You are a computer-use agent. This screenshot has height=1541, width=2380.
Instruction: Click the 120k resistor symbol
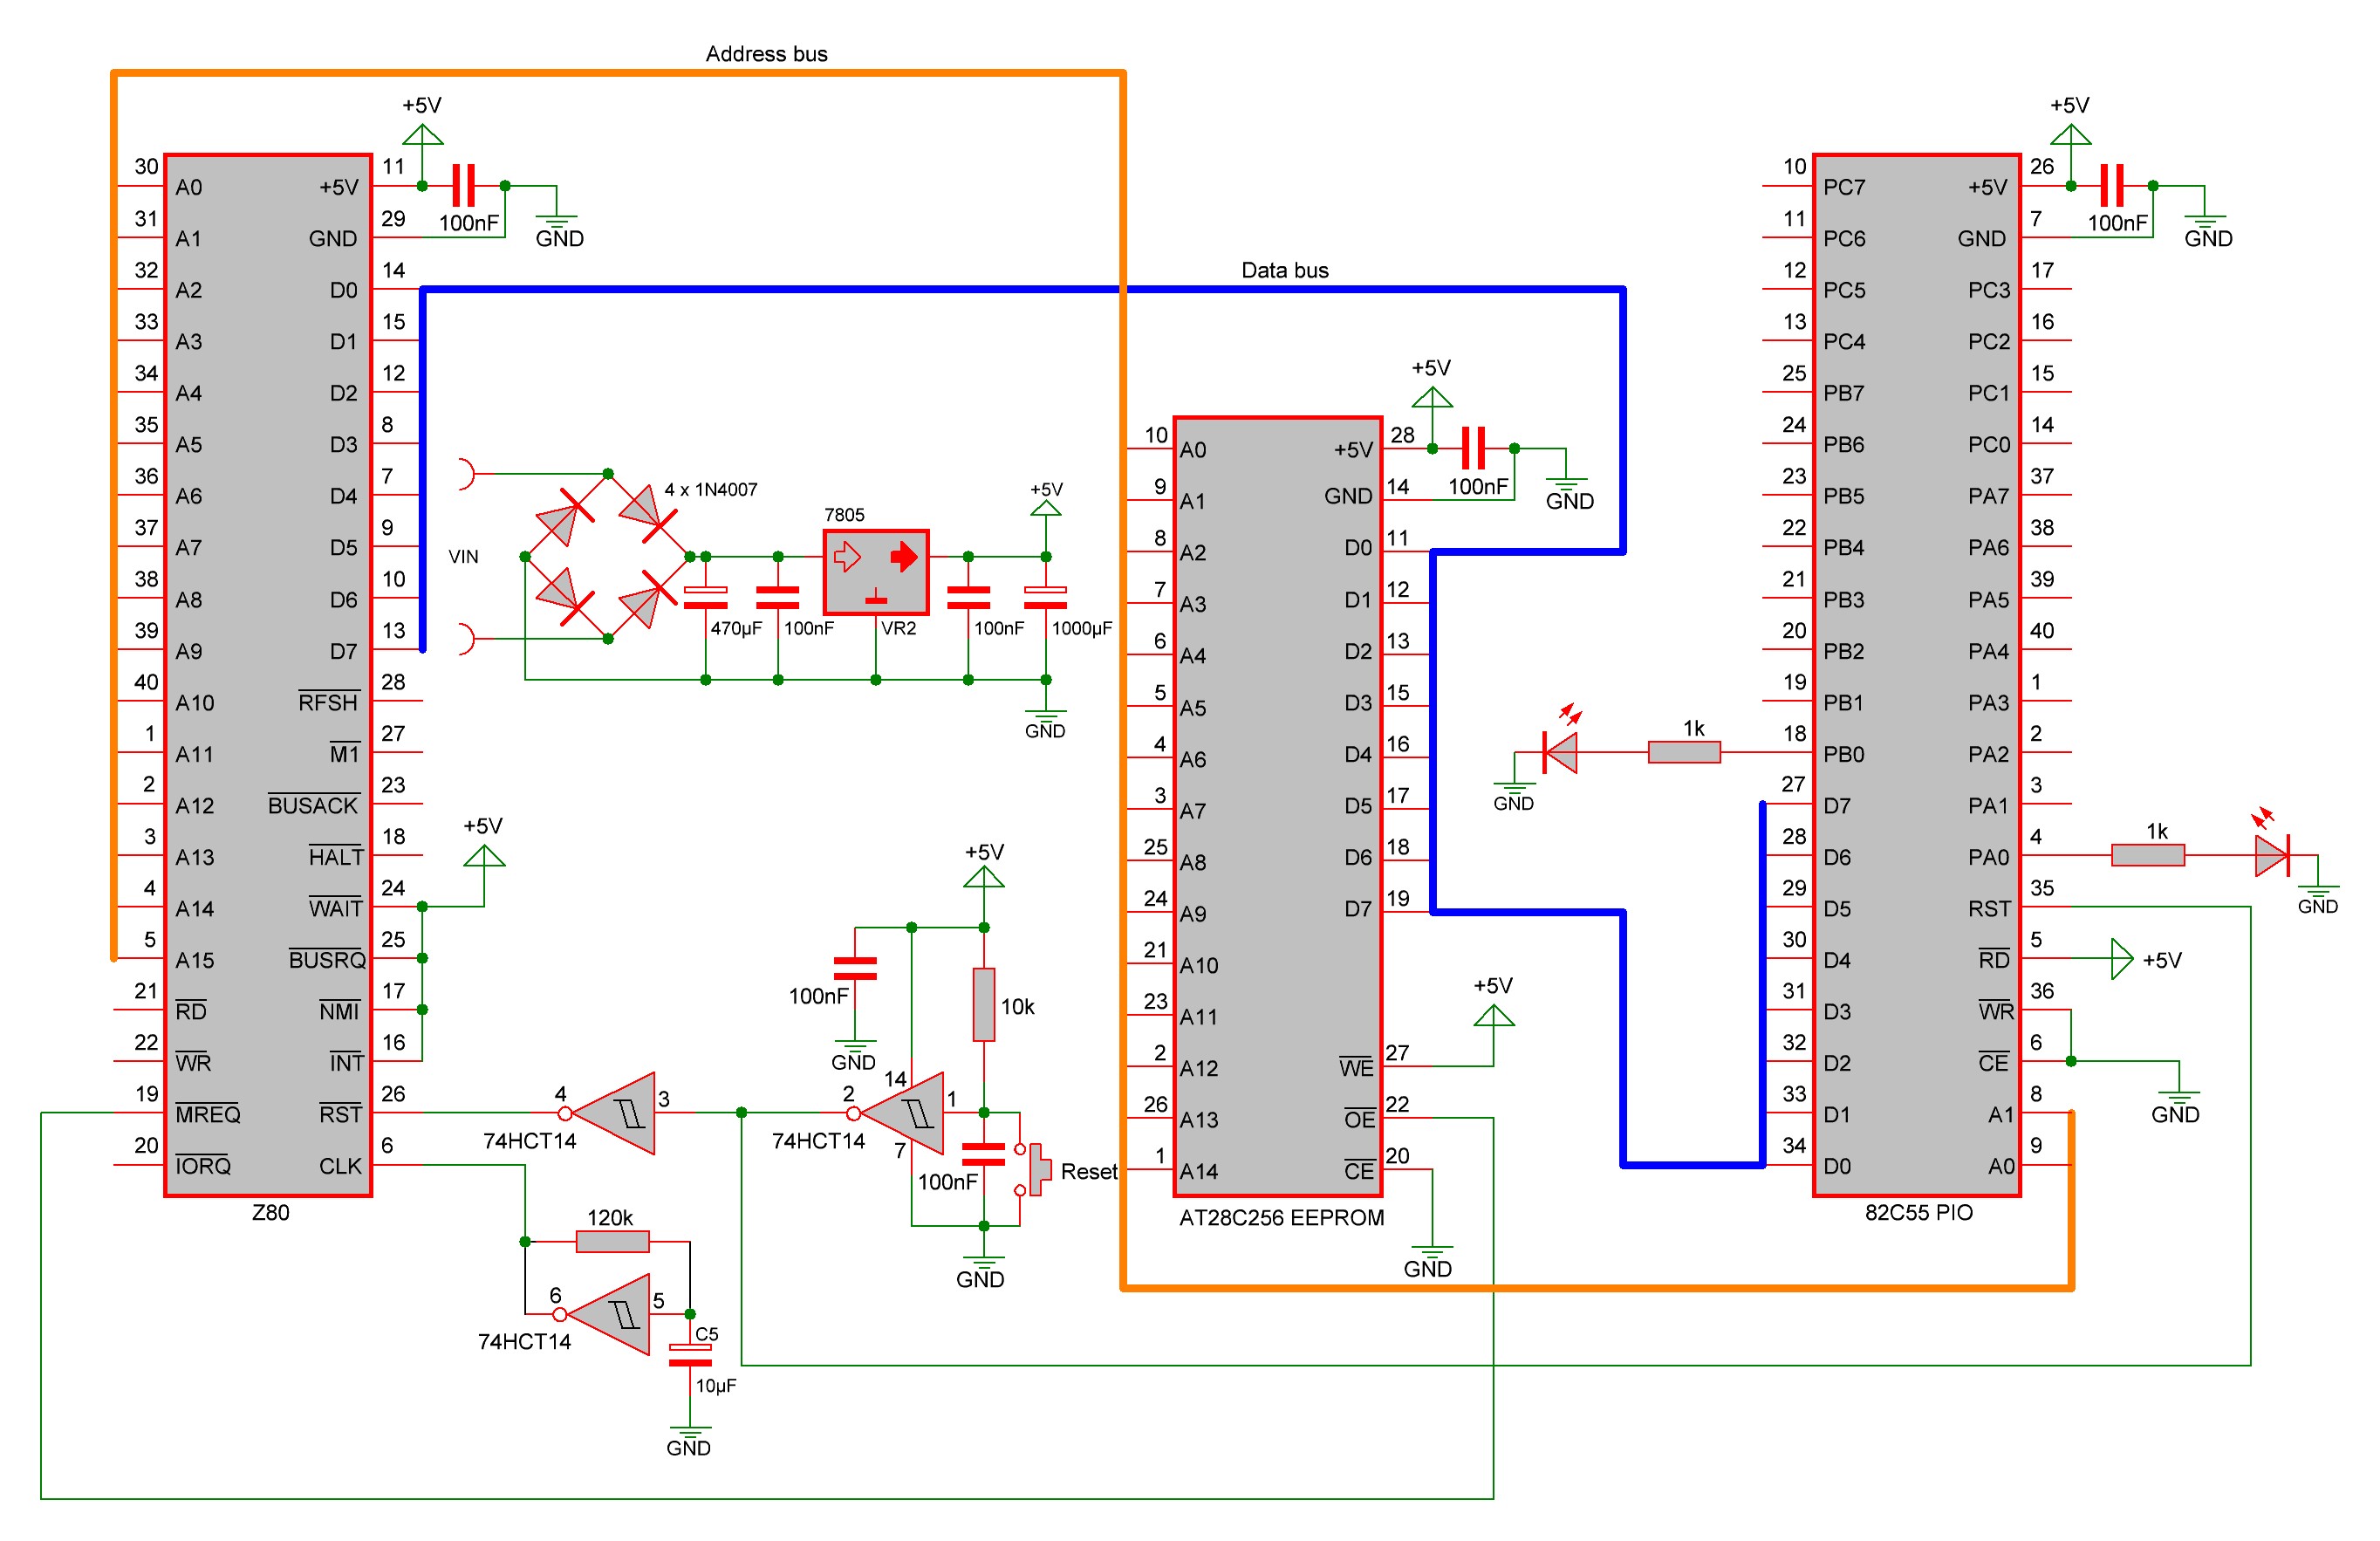[612, 1241]
